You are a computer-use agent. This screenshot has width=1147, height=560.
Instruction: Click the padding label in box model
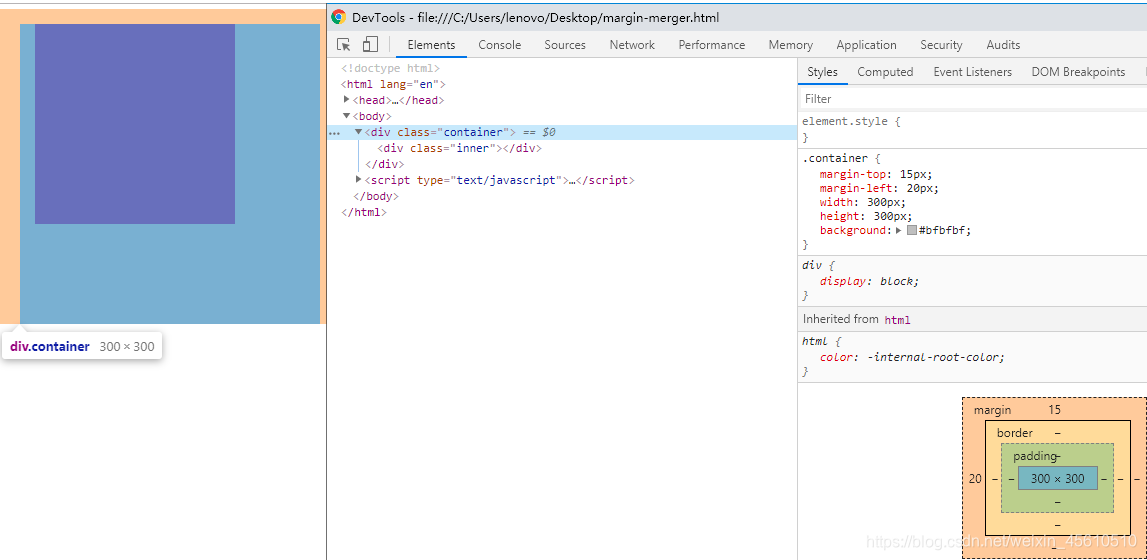tap(1035, 456)
